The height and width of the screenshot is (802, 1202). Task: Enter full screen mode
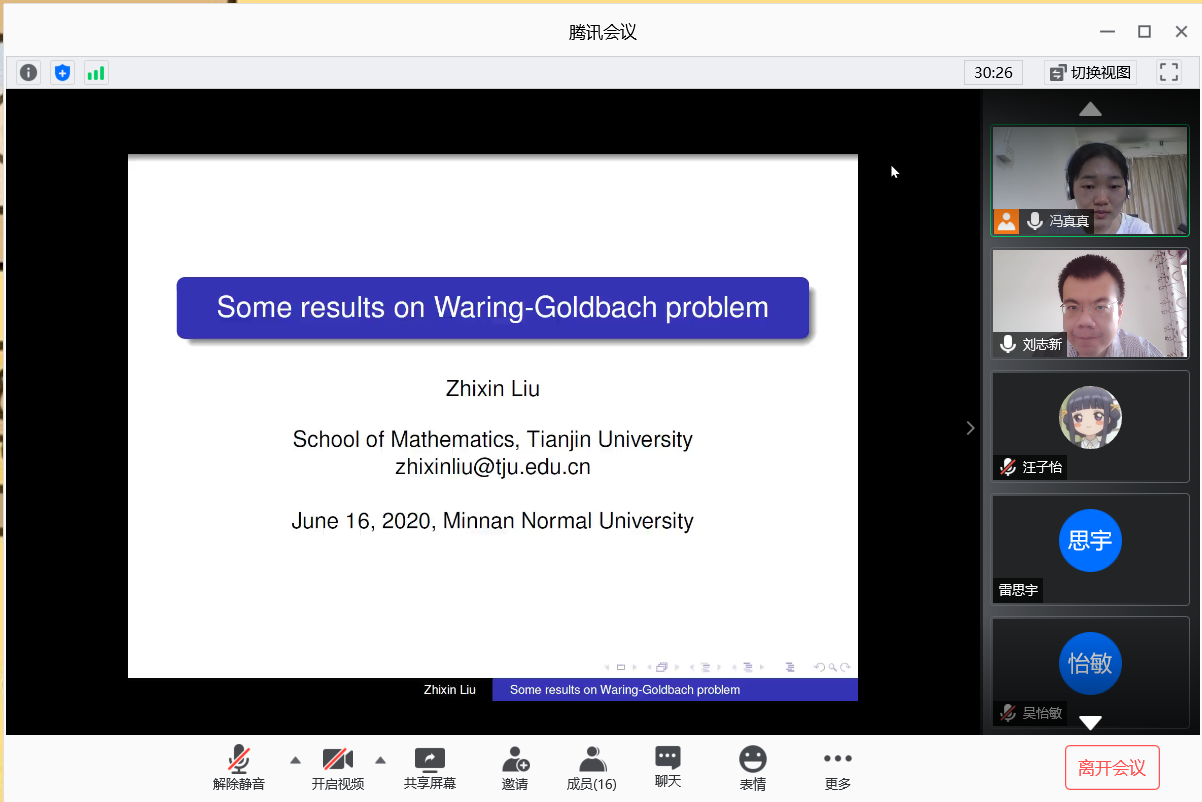[x=1168, y=72]
